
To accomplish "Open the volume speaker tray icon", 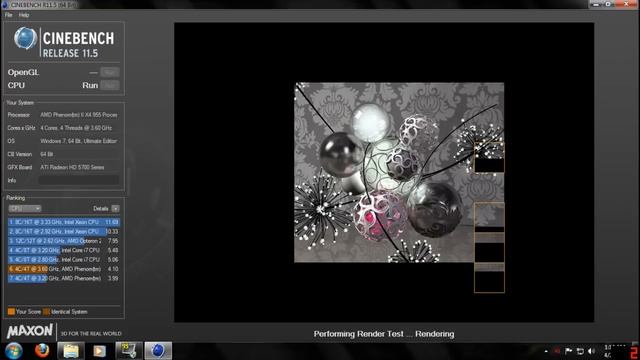I will 591,351.
